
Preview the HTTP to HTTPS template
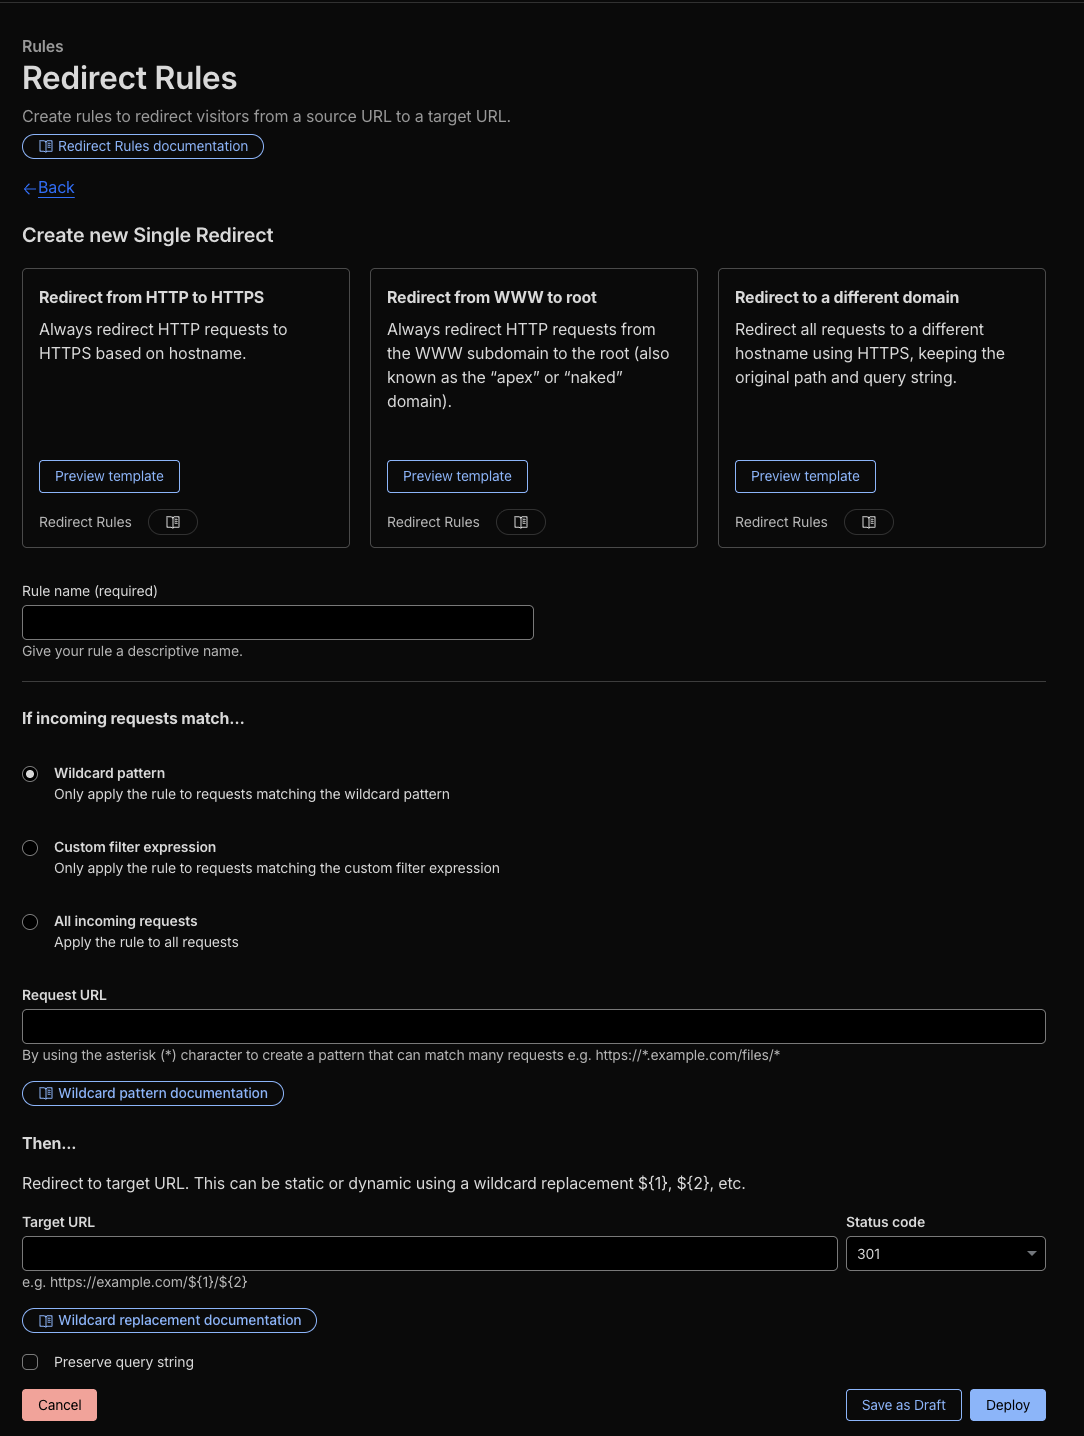pyautogui.click(x=109, y=476)
